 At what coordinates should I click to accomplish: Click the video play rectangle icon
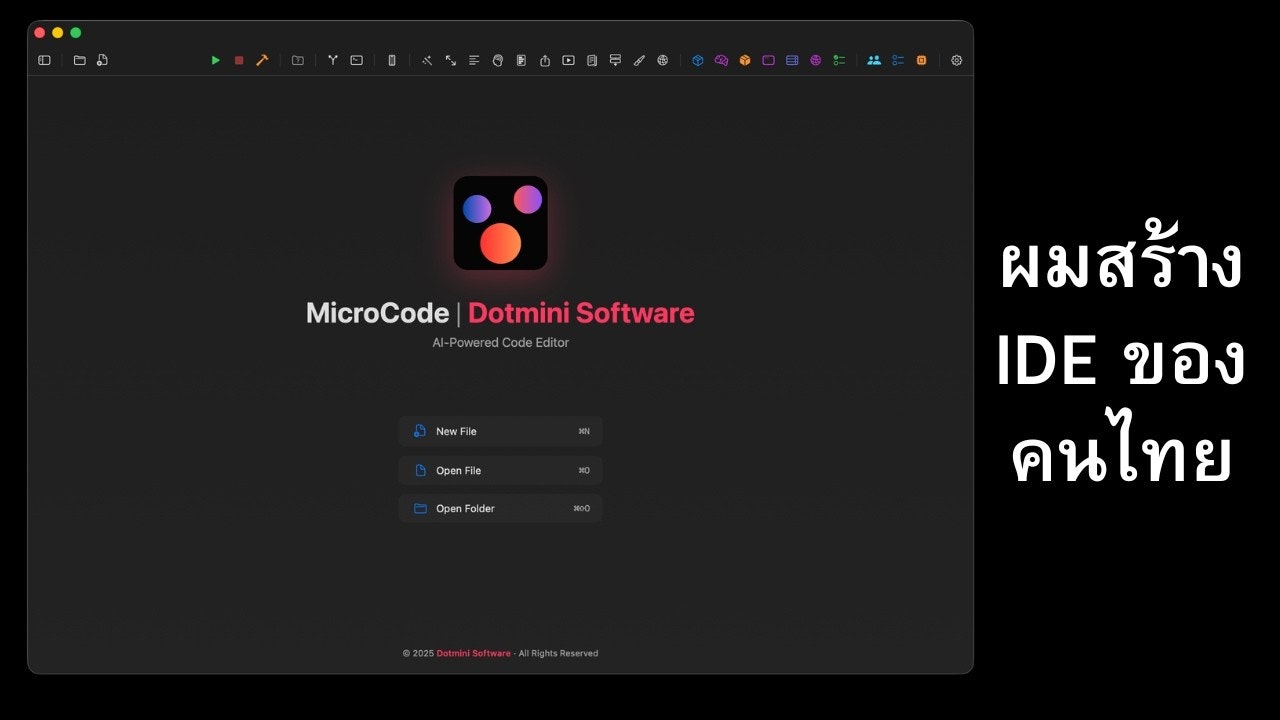568,60
